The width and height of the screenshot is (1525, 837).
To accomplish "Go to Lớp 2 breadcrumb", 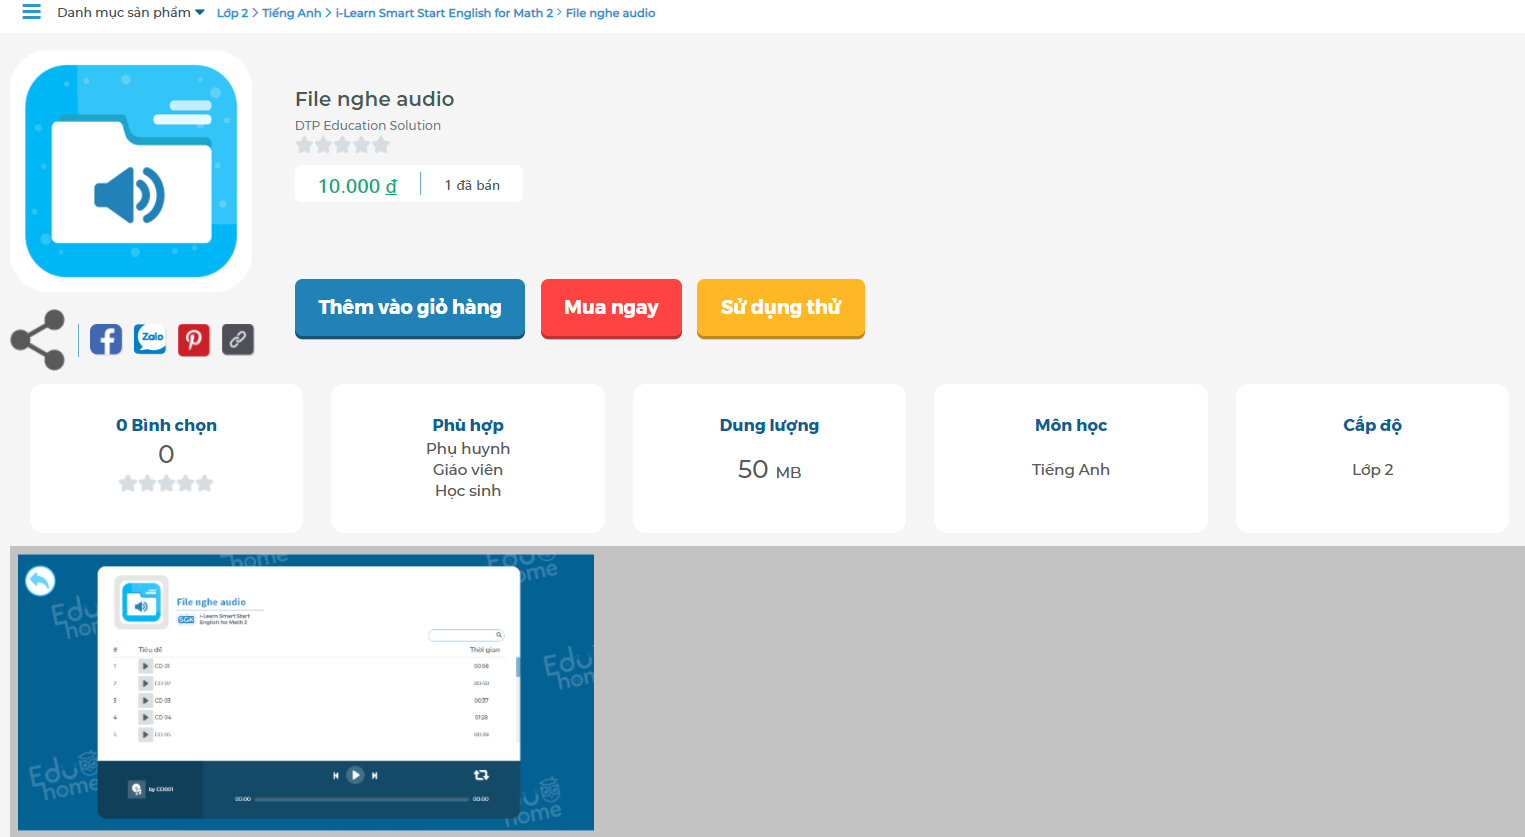I will [x=232, y=13].
